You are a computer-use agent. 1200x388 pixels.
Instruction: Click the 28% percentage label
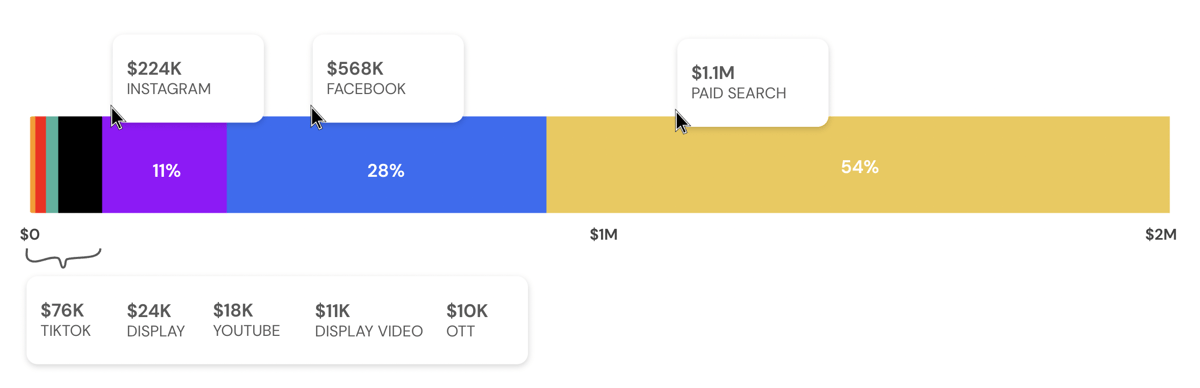click(386, 171)
